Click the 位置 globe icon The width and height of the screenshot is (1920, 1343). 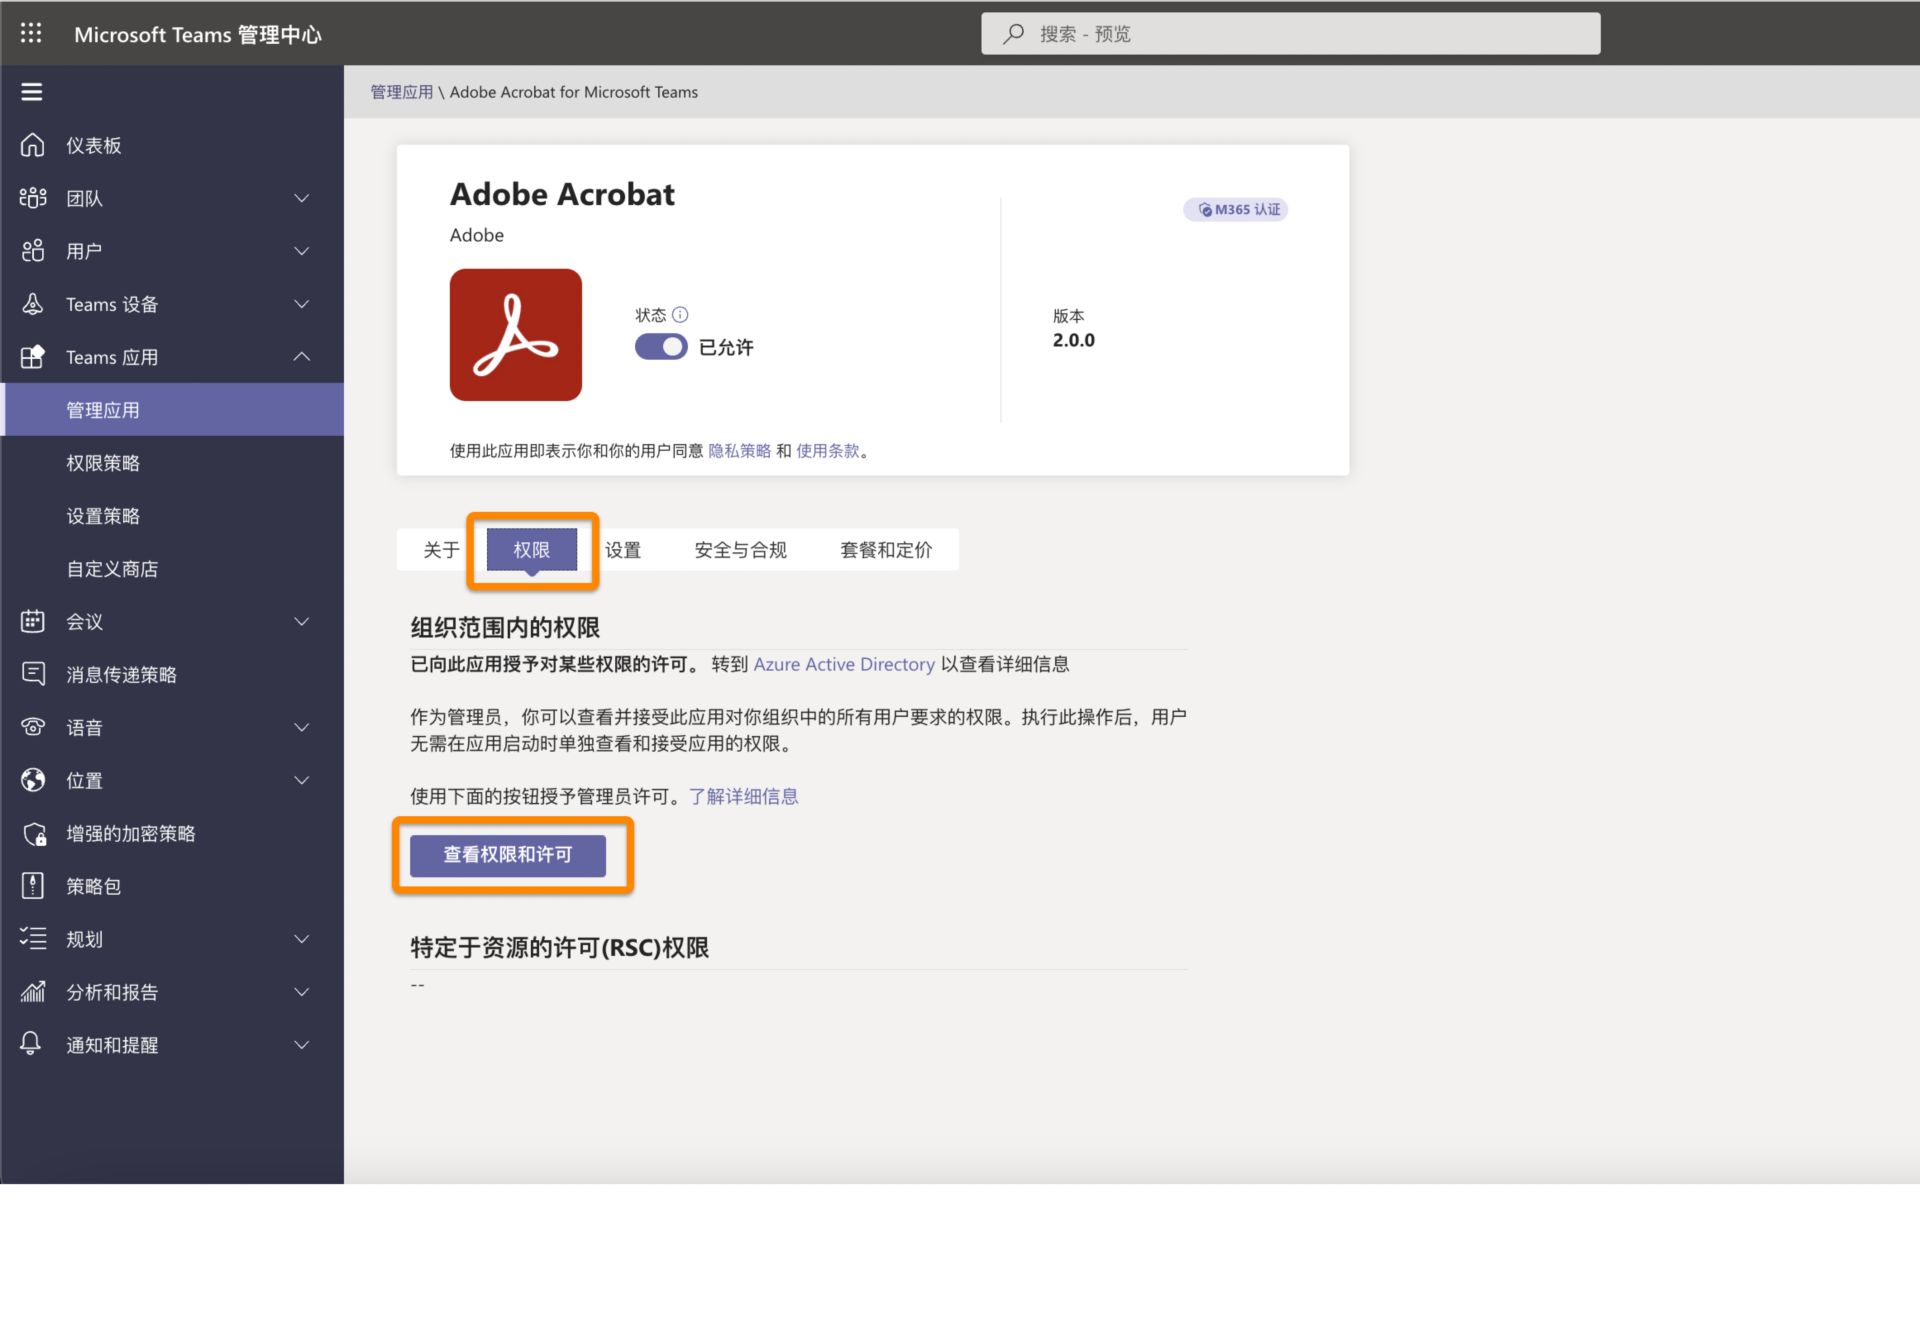[x=33, y=780]
